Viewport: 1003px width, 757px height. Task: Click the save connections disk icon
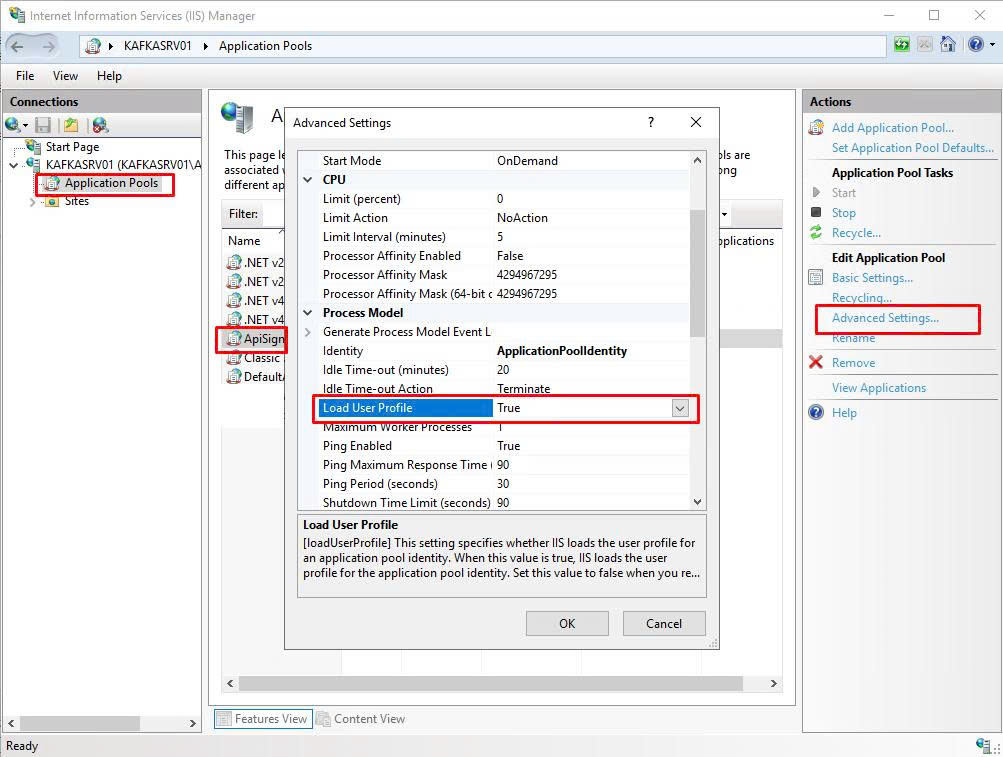[x=43, y=125]
